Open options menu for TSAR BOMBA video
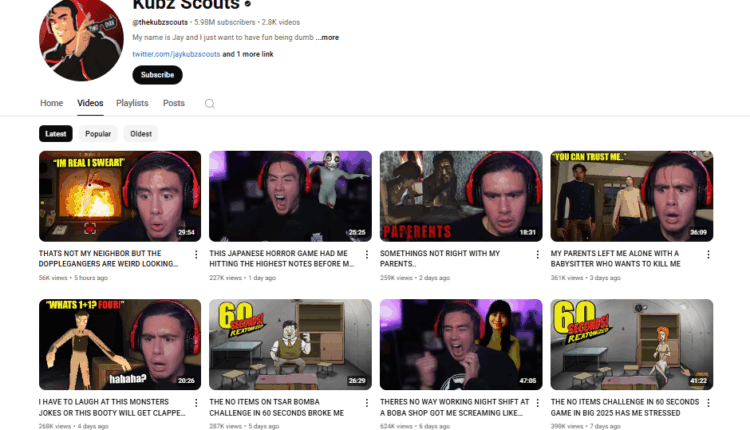 367,403
